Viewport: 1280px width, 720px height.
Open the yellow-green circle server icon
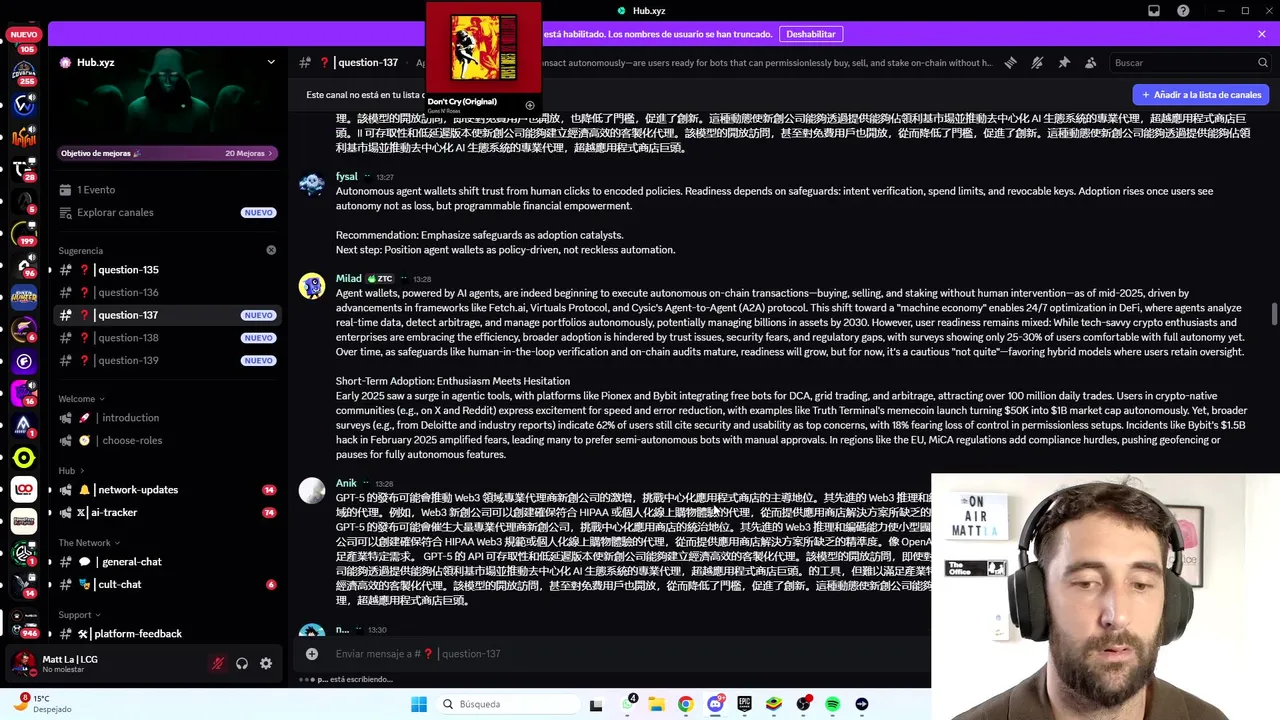click(24, 458)
